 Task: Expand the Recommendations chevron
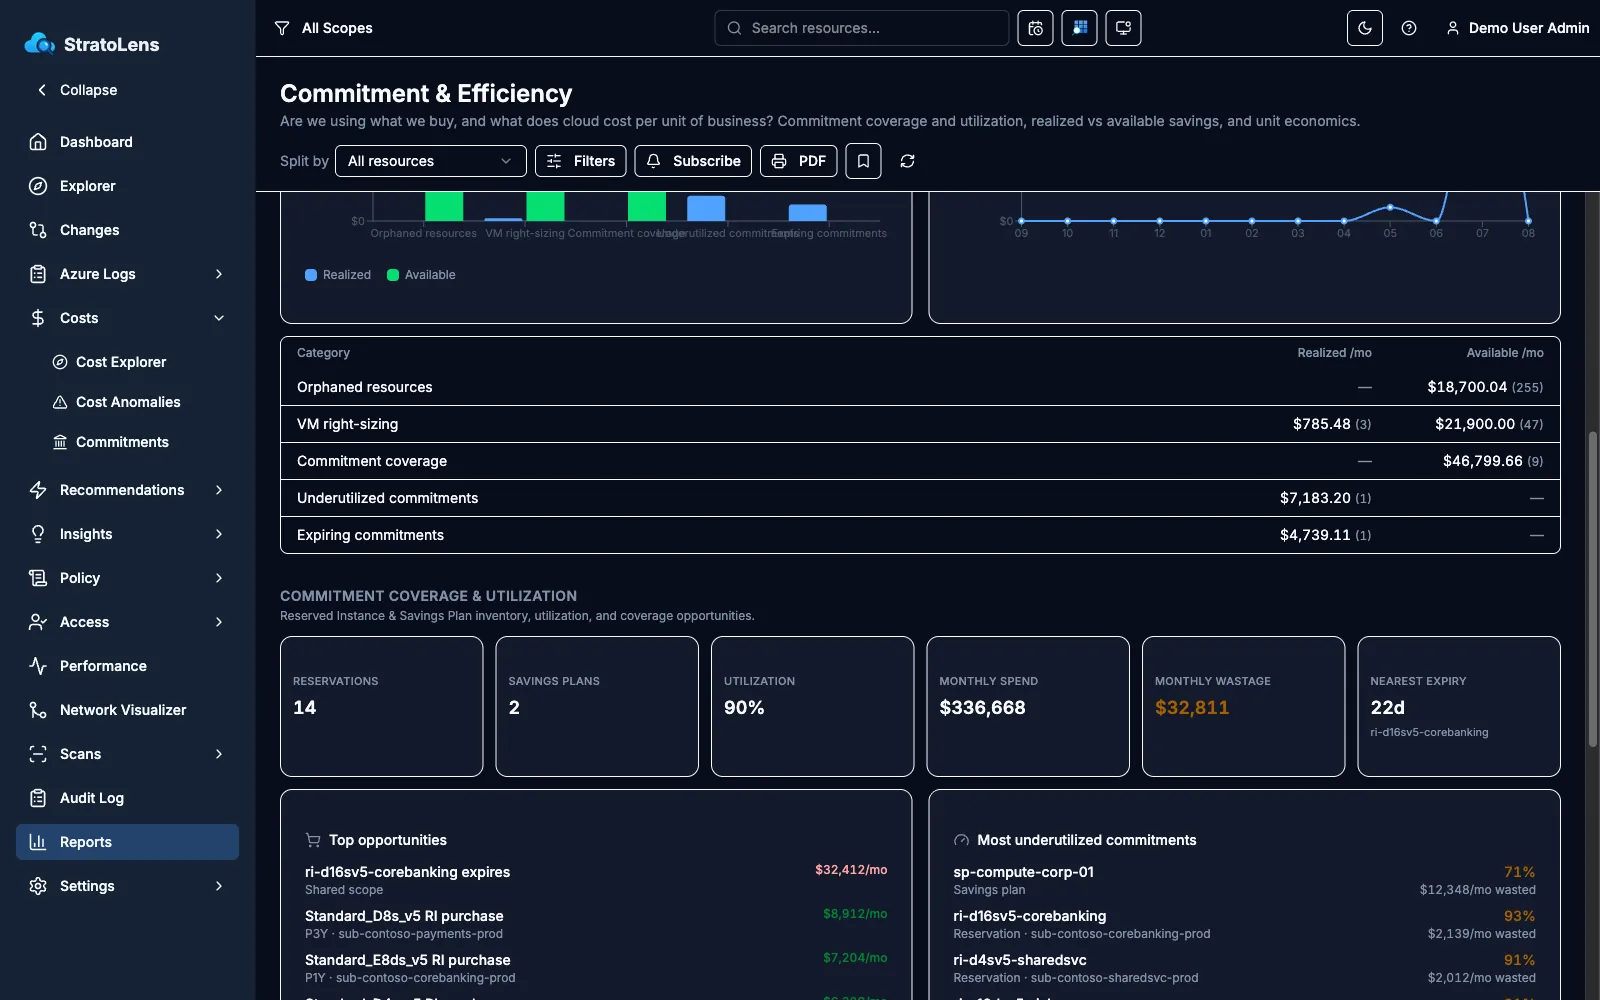219,490
